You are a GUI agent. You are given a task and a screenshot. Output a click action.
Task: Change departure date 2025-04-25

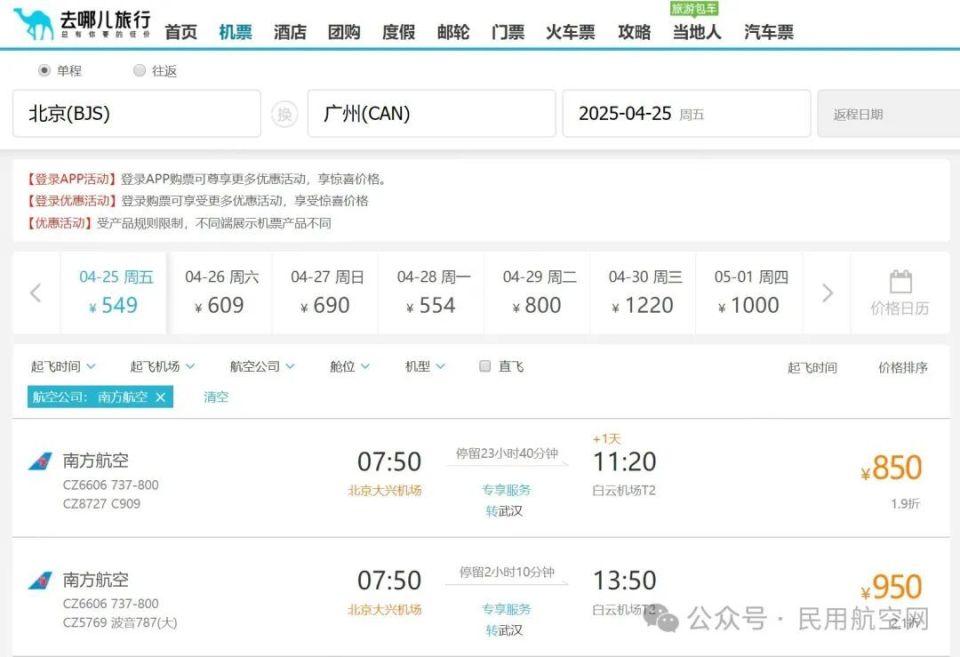click(686, 114)
